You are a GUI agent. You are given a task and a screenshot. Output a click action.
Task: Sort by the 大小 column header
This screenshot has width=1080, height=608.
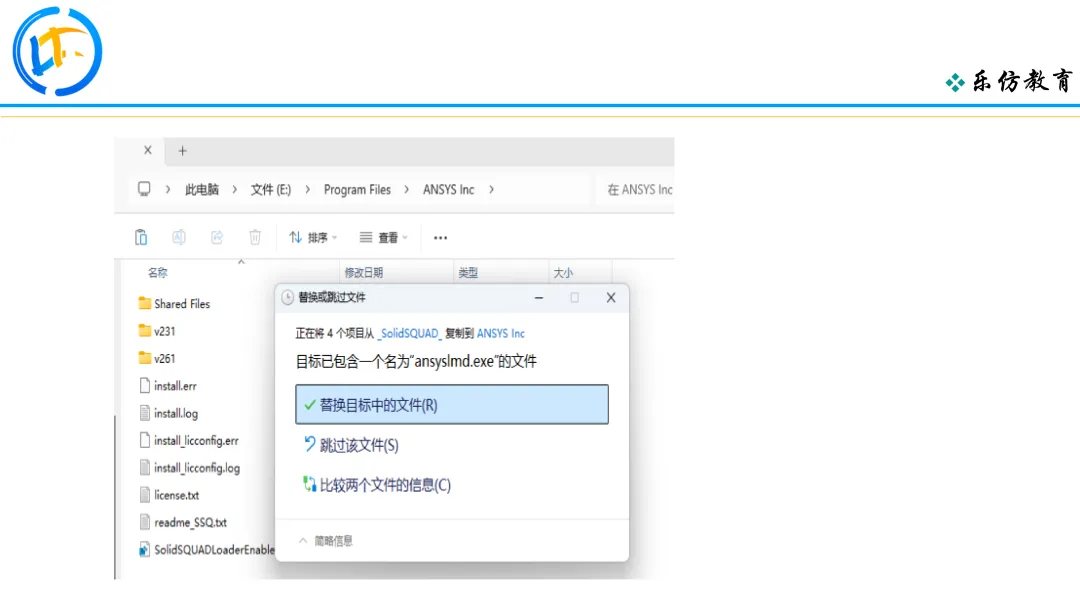coord(563,273)
